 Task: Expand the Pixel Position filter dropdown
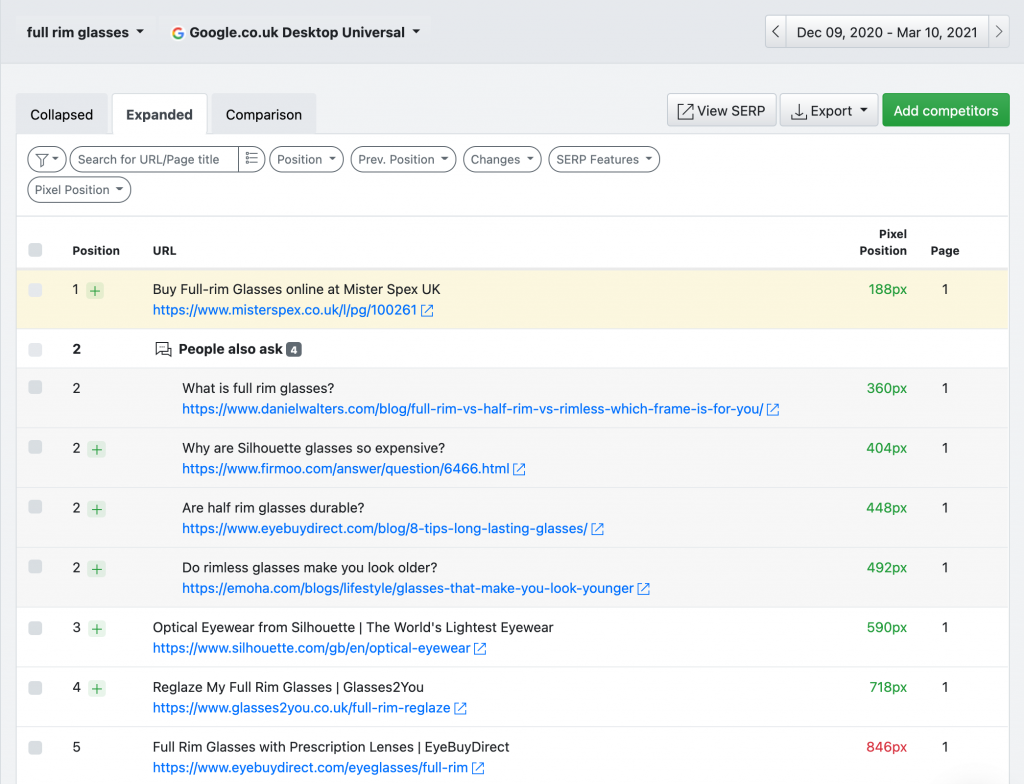79,190
